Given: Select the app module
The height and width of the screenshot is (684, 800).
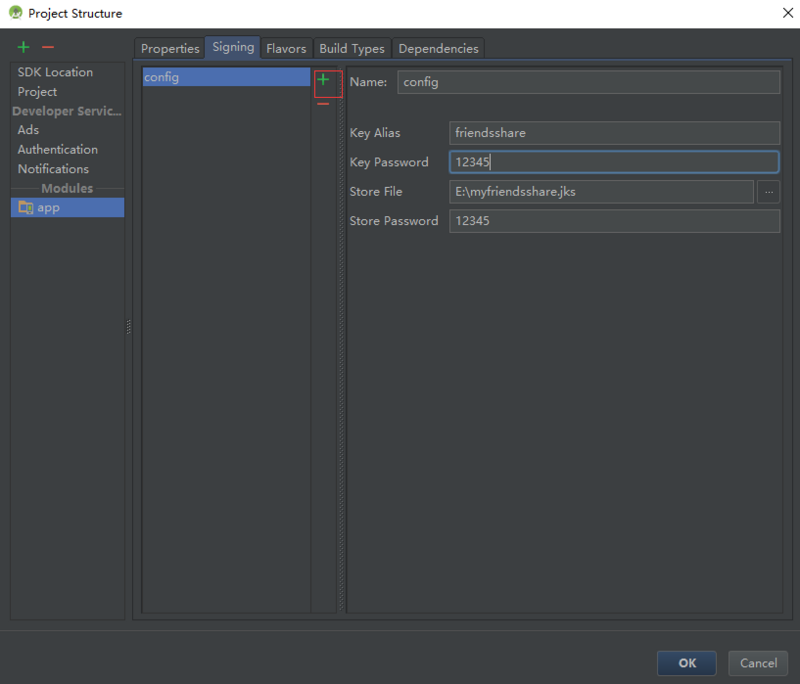Looking at the screenshot, I should [67, 208].
